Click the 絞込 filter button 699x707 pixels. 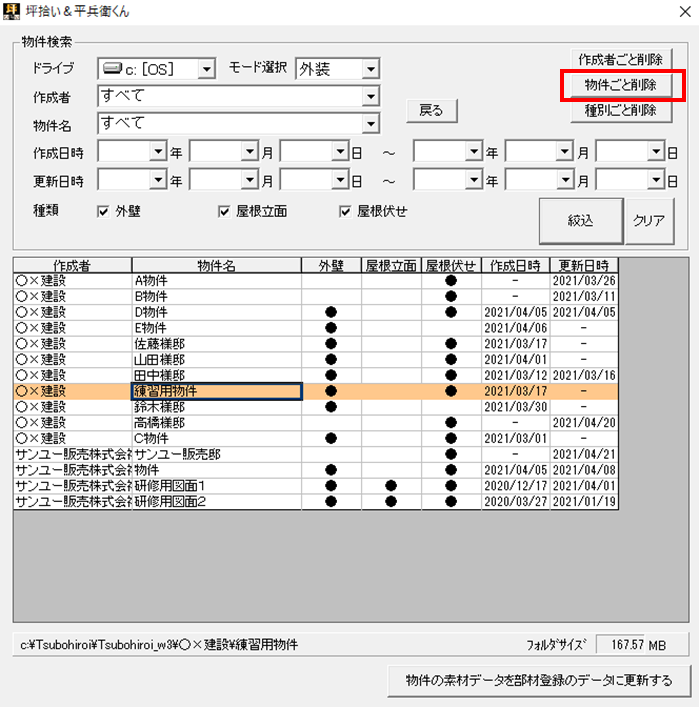[580, 221]
